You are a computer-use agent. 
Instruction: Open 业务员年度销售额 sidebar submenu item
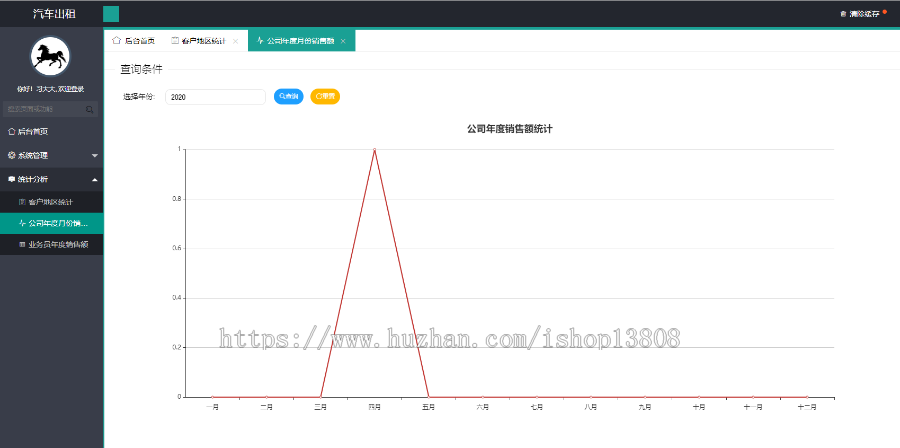pos(52,244)
